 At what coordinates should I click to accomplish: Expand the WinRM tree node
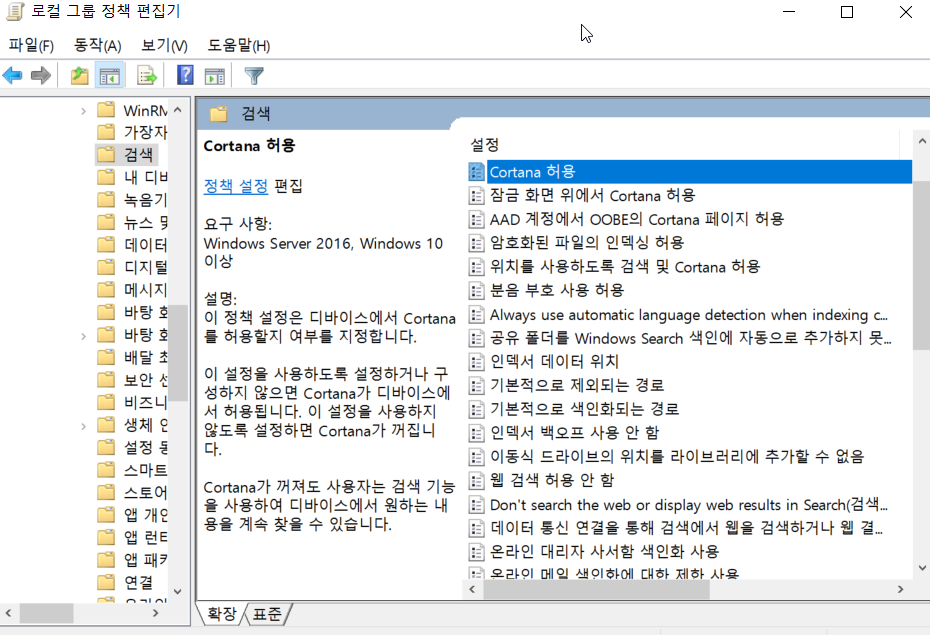(x=84, y=110)
